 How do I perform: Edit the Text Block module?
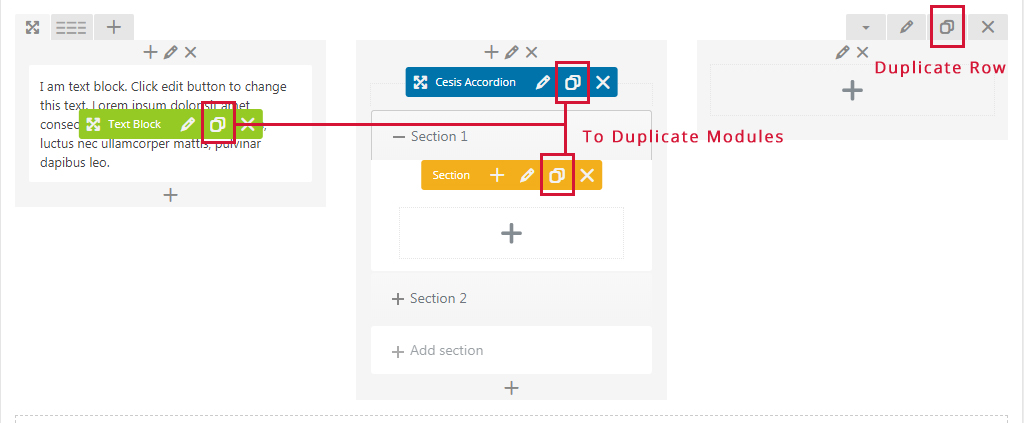[x=187, y=125]
